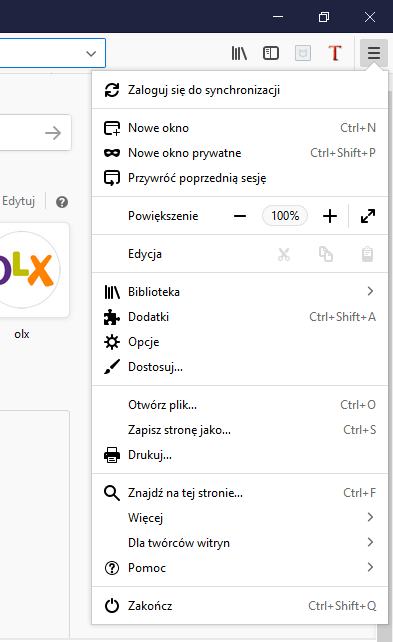Click the Biblioteka books icon
Screen dimensions: 393x642
[112, 292]
